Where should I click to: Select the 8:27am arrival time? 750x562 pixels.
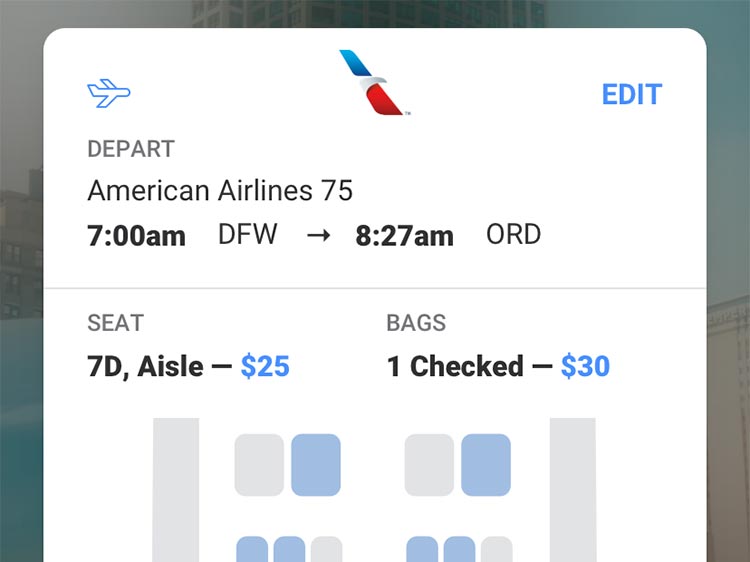(x=404, y=236)
